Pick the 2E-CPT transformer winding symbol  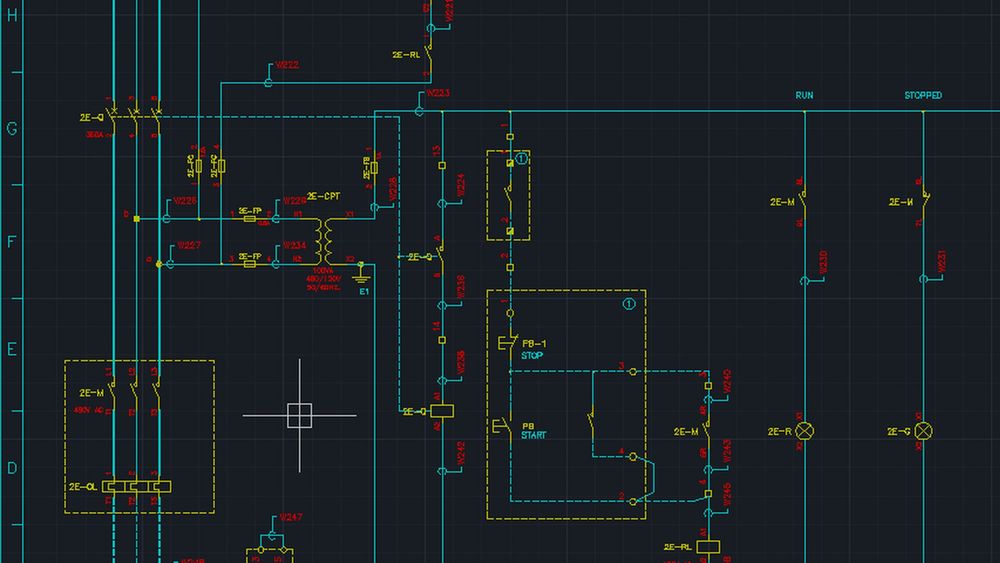325,241
